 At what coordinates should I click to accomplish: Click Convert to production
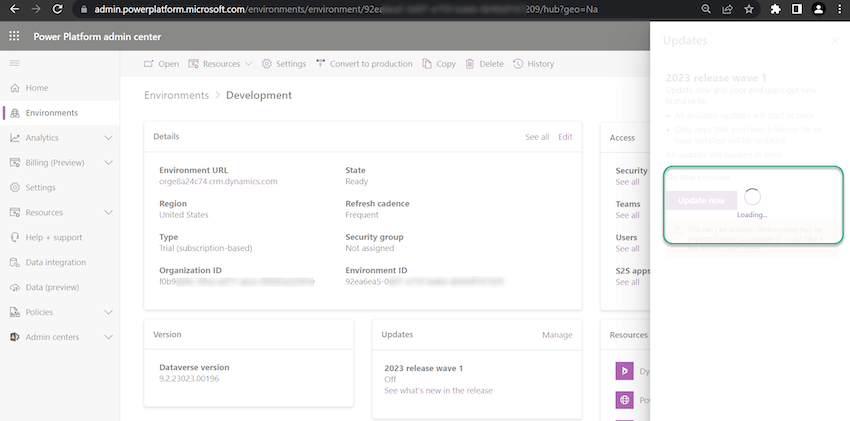(364, 64)
